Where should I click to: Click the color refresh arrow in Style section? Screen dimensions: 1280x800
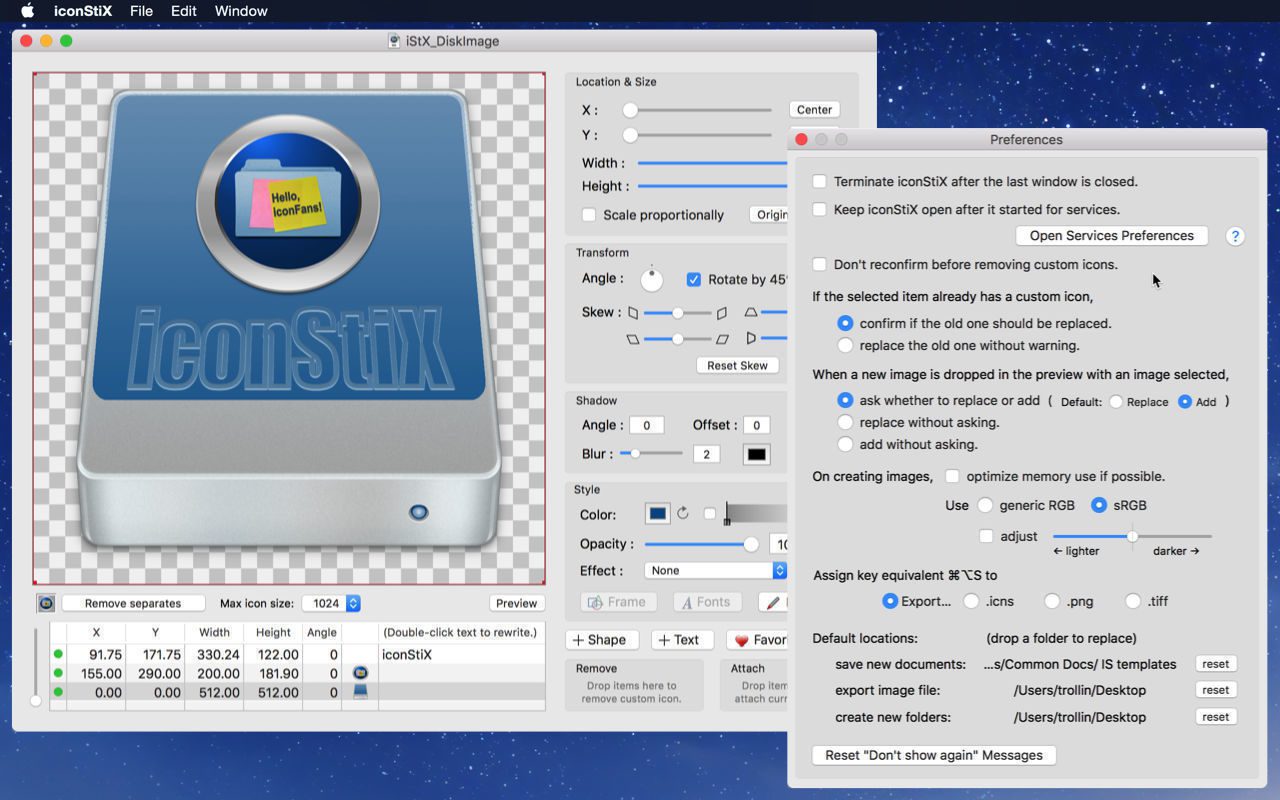(682, 512)
